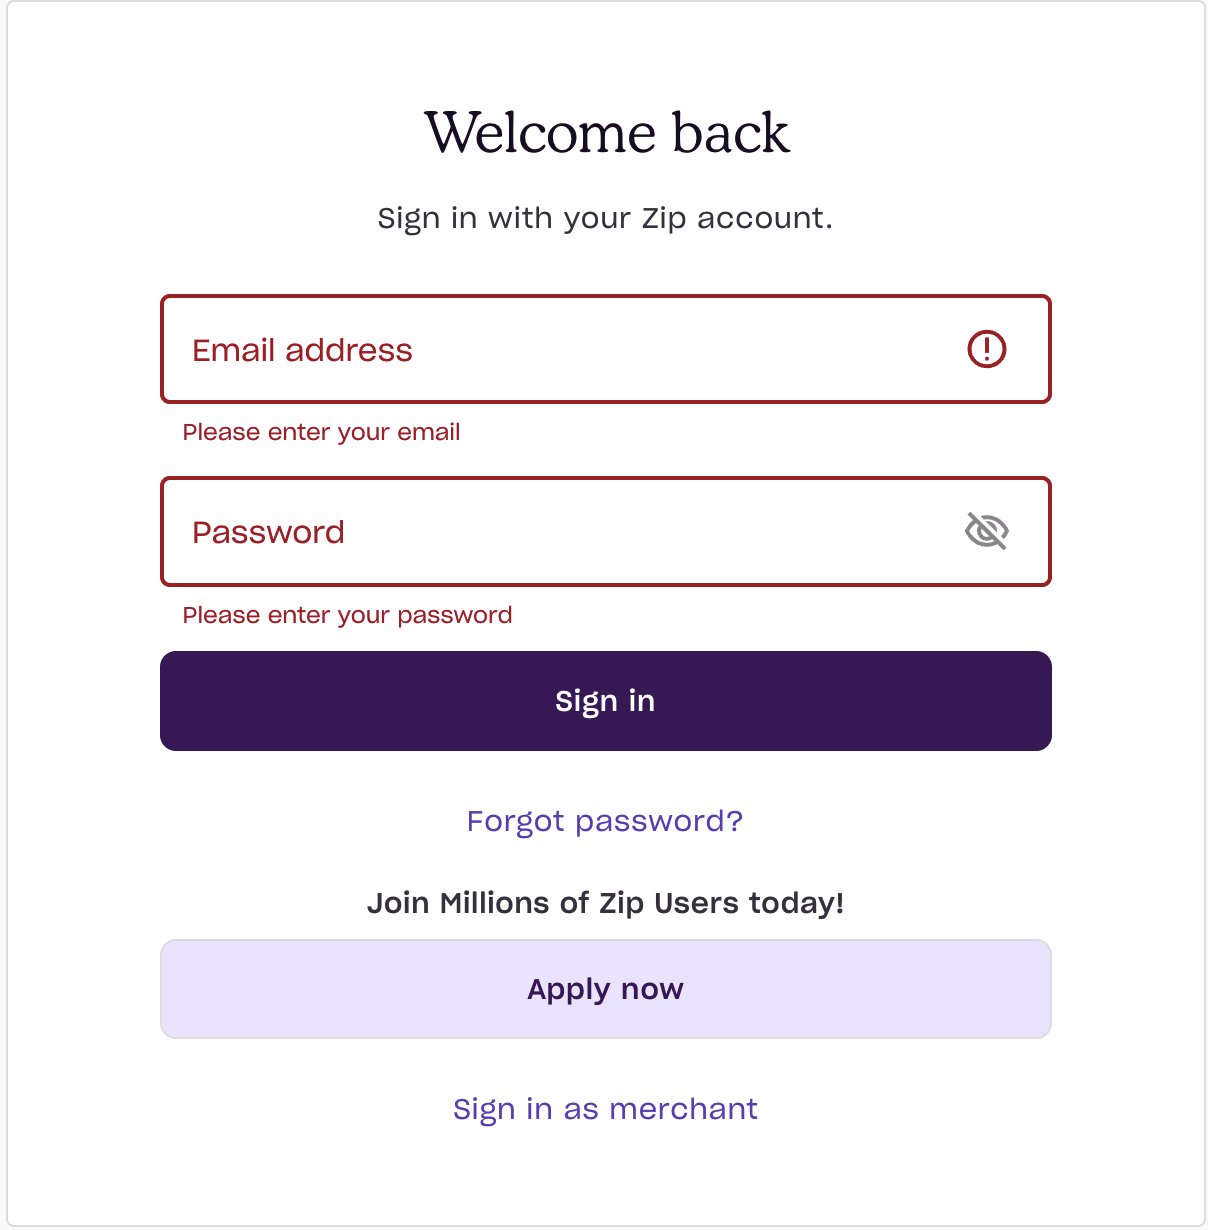Click the Forgot password link text

605,821
